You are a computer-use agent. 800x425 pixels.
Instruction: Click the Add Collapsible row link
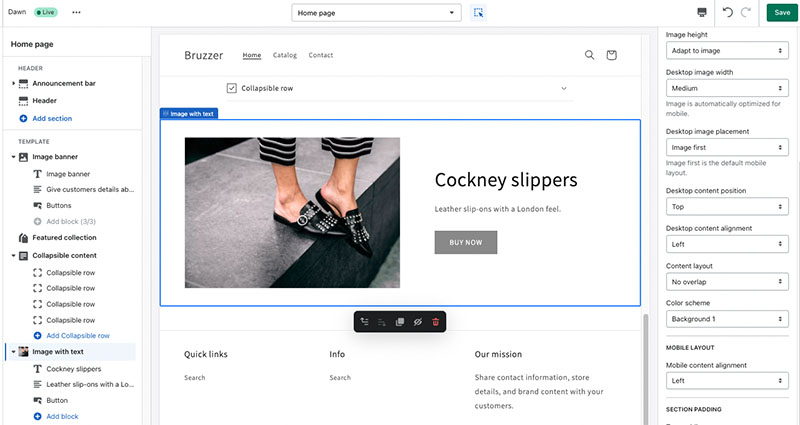(x=78, y=336)
